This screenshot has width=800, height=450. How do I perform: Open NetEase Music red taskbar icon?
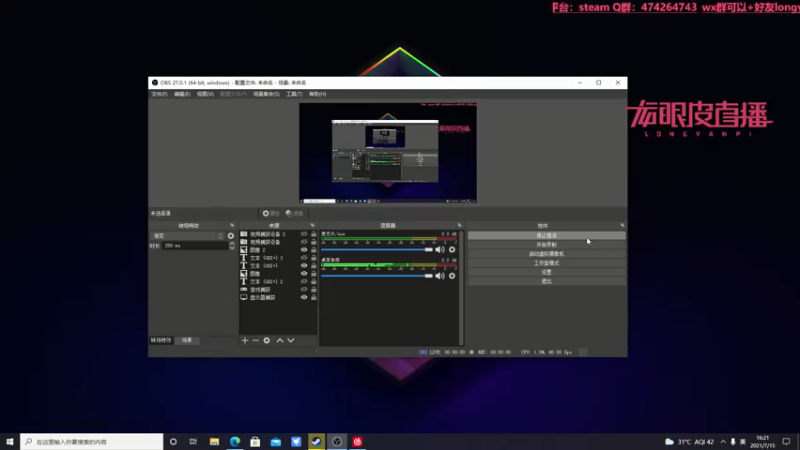(357, 441)
